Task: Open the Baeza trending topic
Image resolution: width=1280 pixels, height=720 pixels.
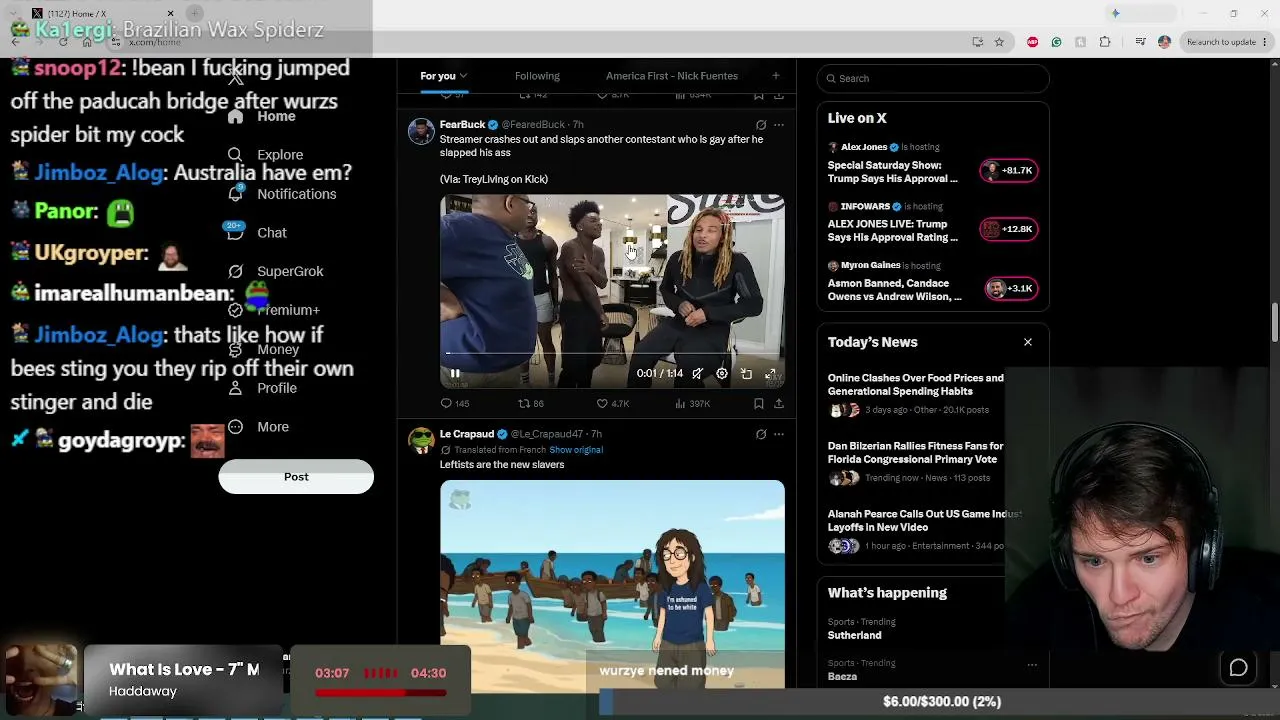Action: [842, 677]
